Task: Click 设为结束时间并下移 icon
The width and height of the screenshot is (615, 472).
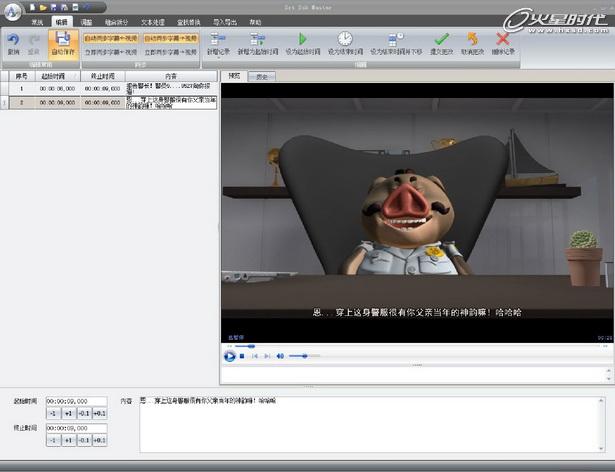Action: coord(395,39)
